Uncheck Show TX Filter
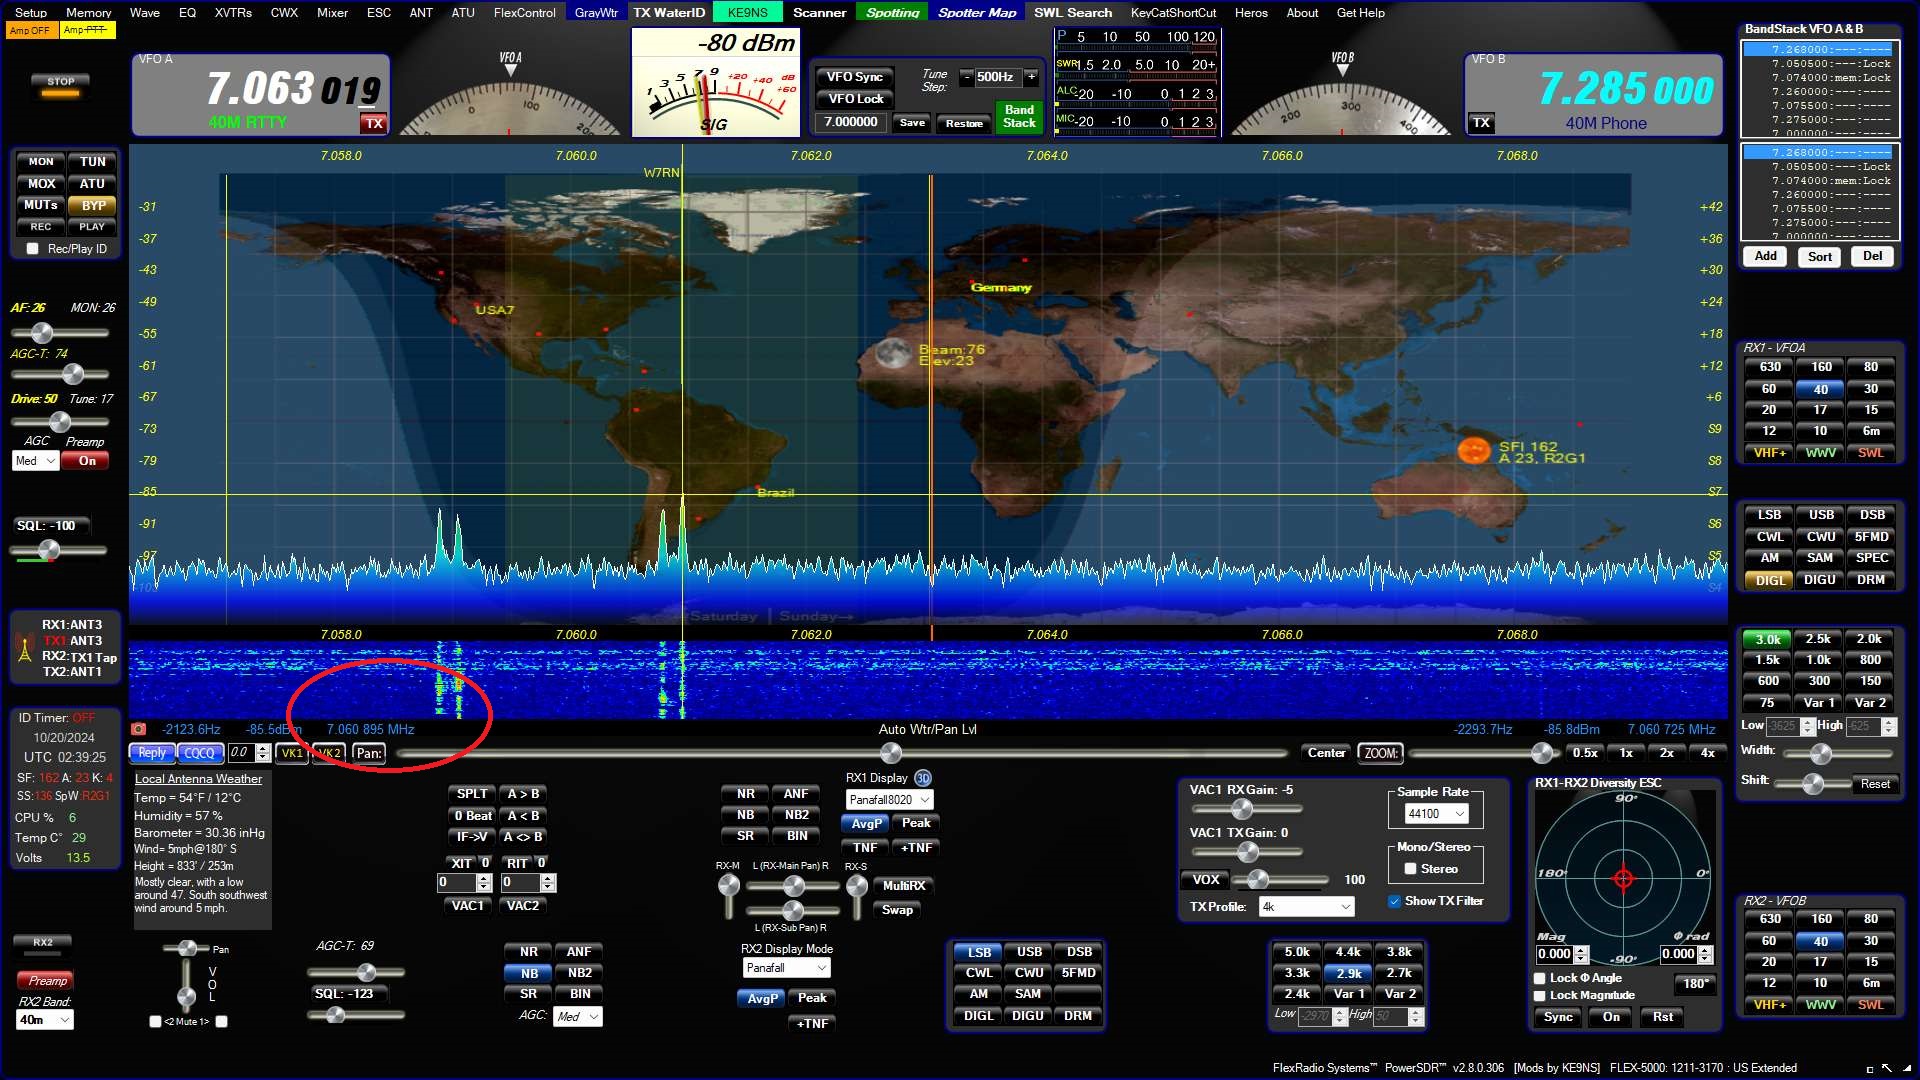This screenshot has height=1080, width=1920. point(1394,901)
